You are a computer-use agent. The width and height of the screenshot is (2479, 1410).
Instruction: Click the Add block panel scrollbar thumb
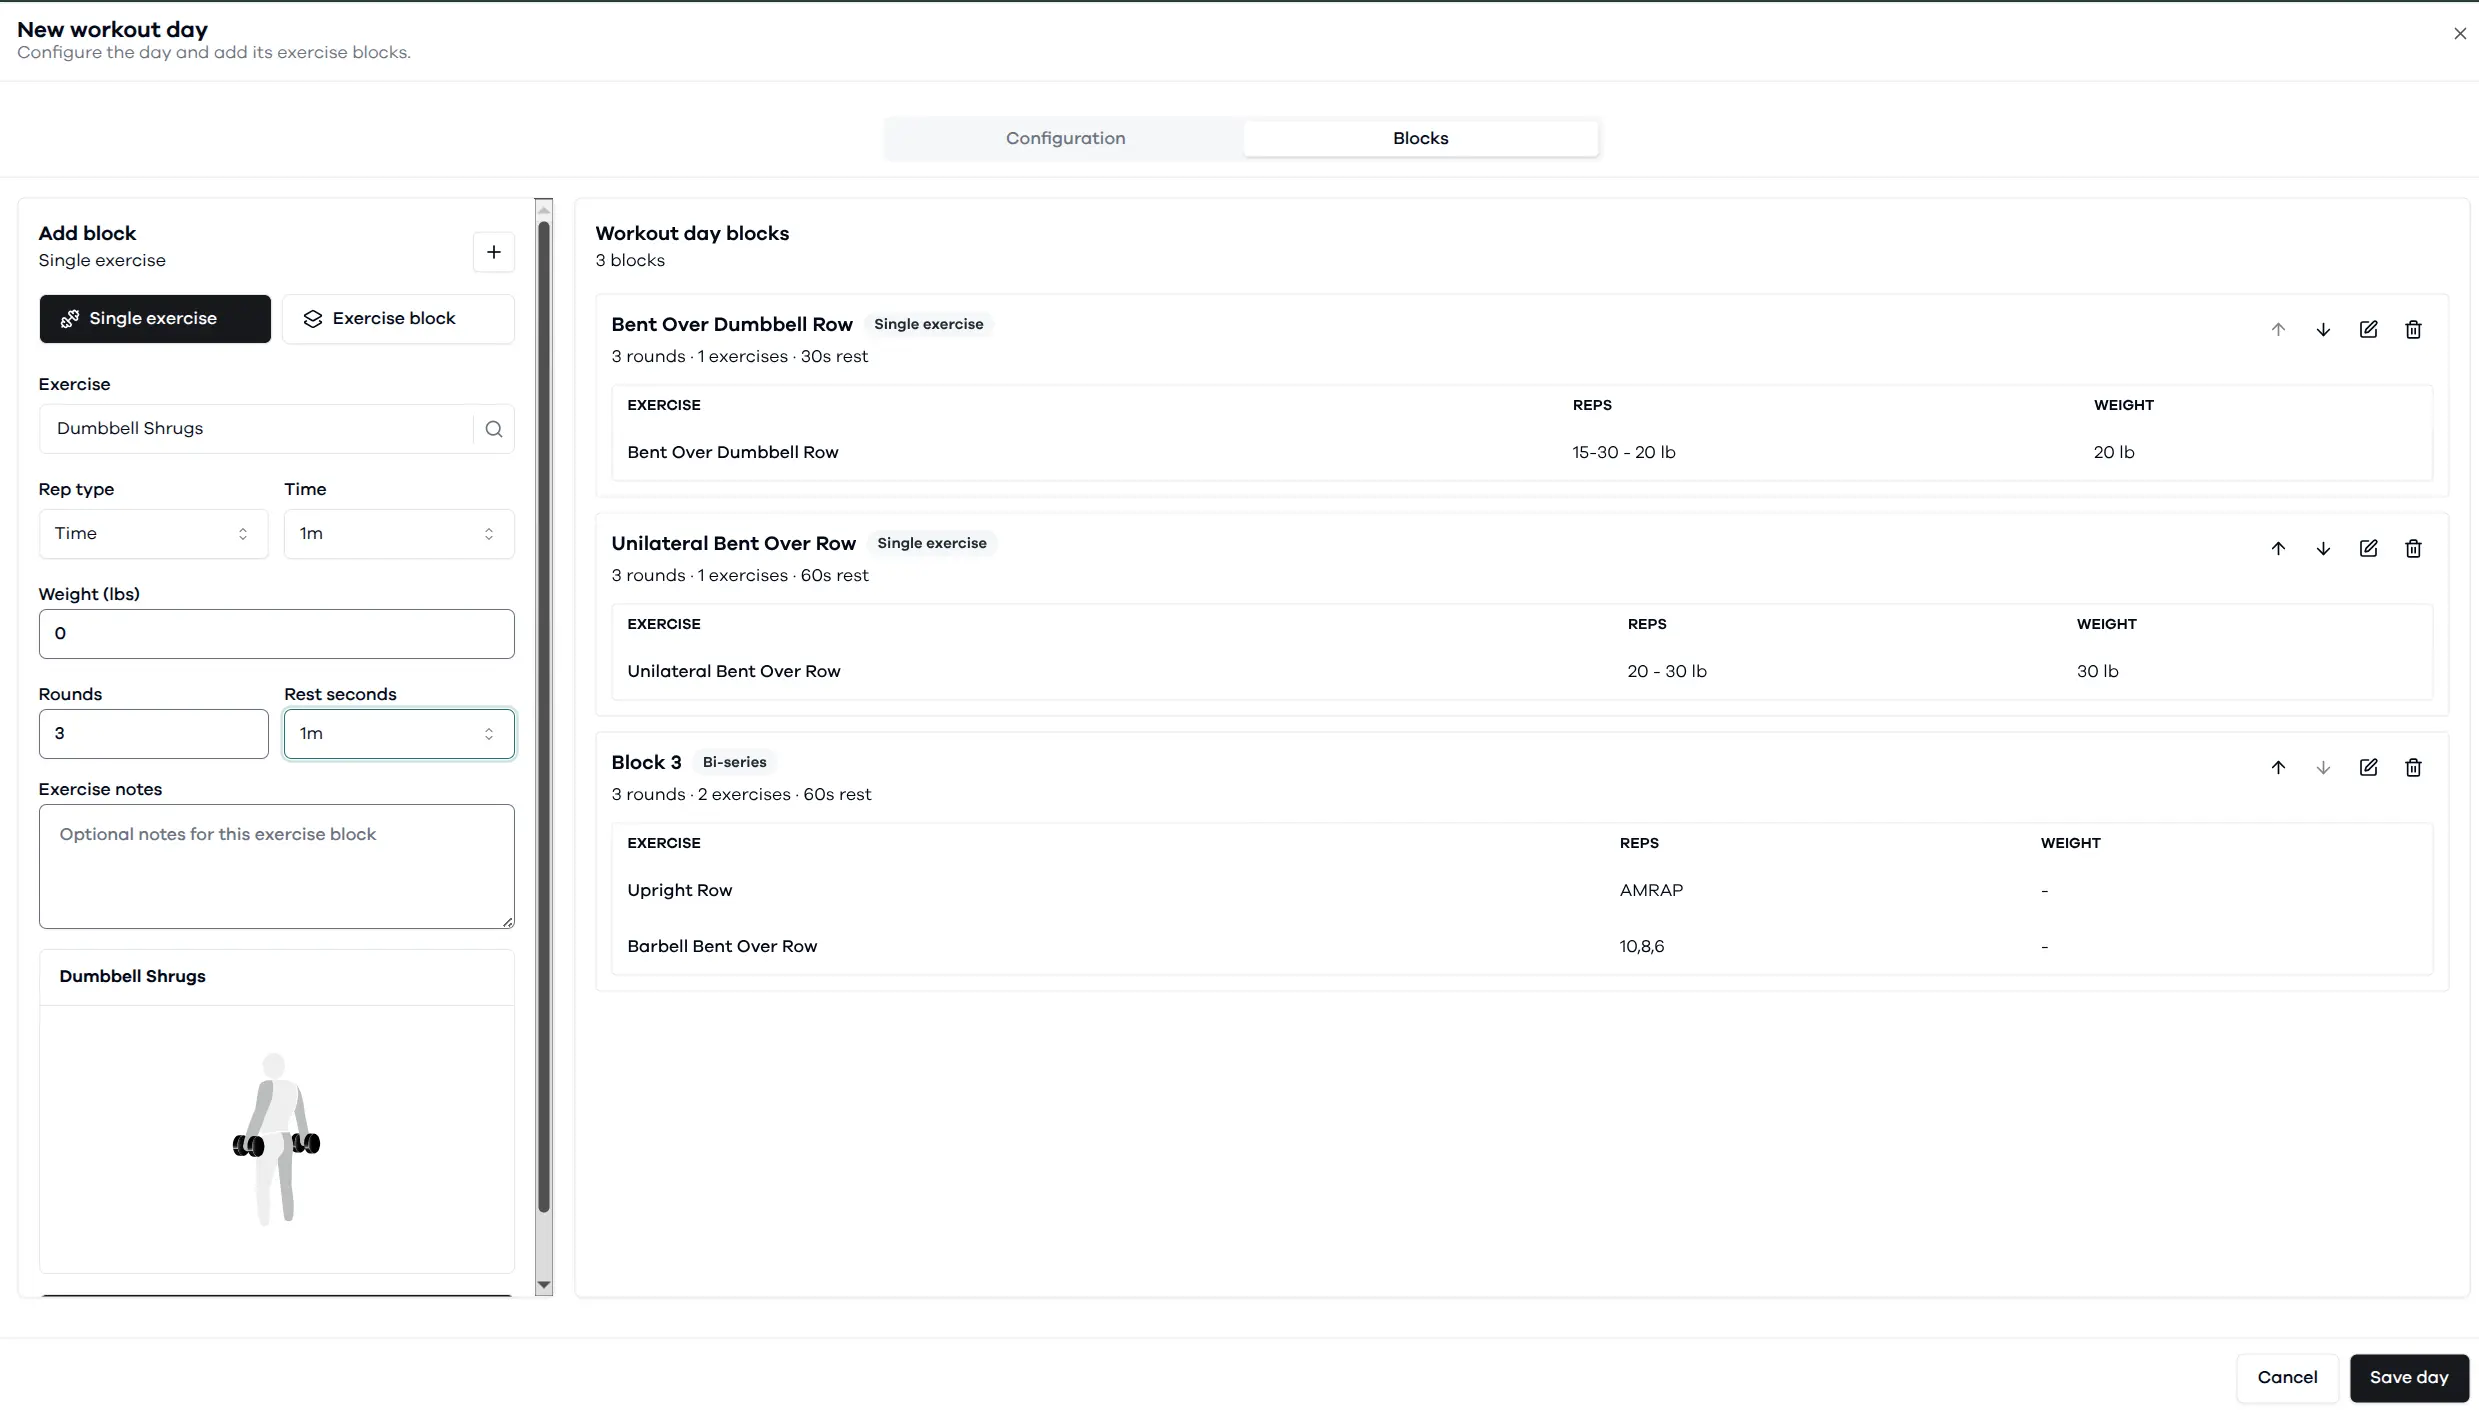point(544,716)
